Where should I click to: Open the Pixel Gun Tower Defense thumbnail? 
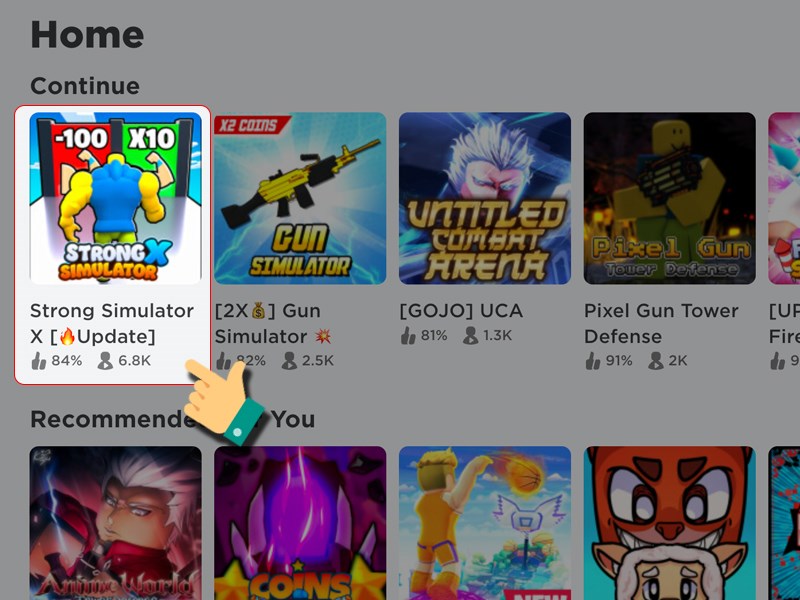(669, 198)
